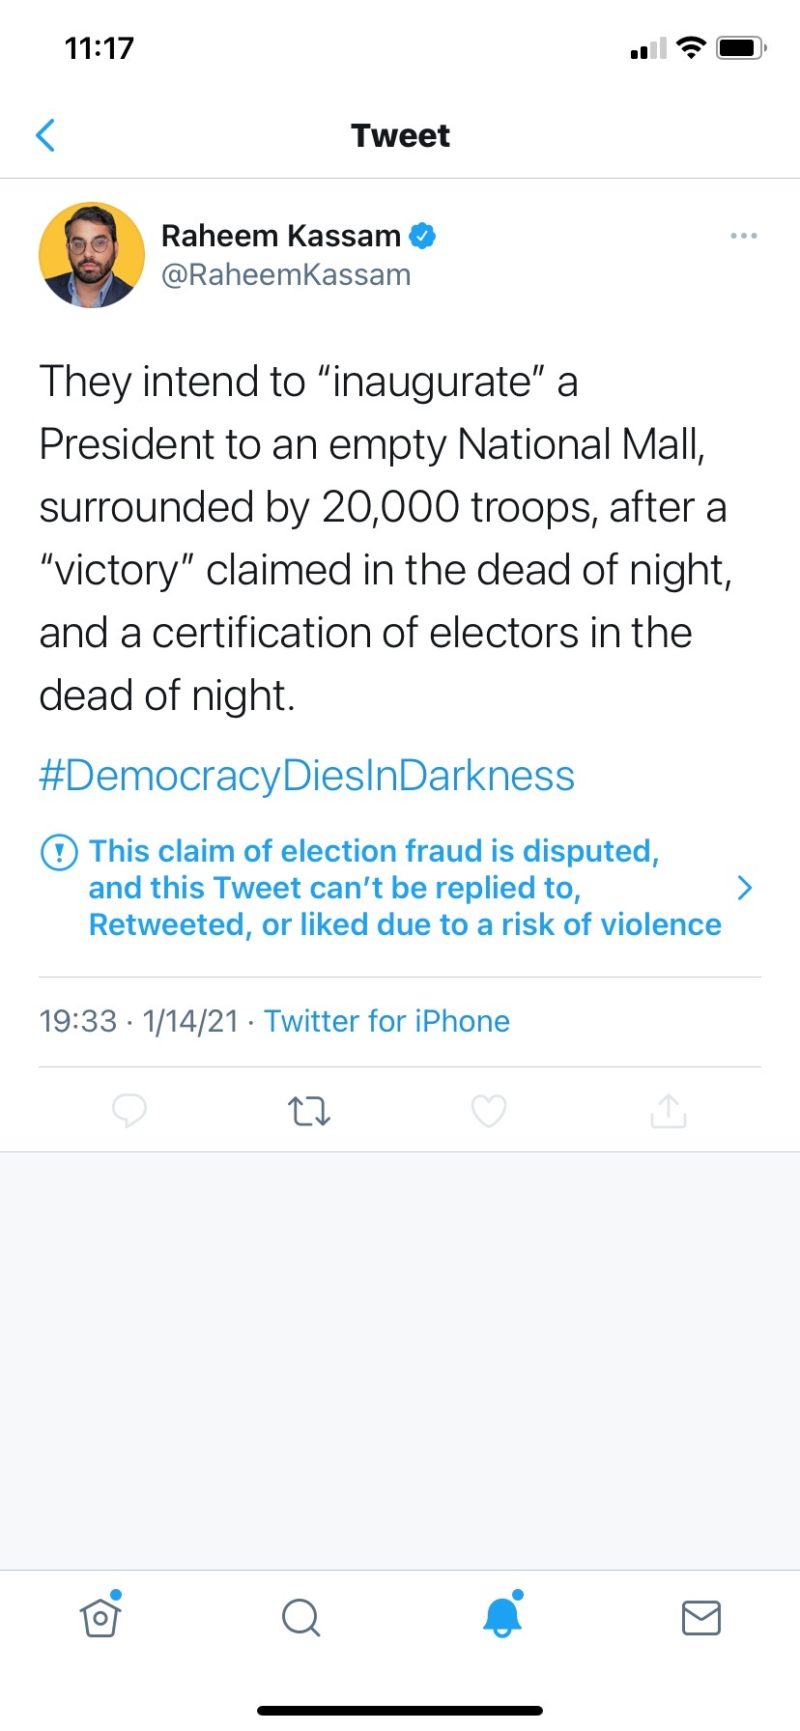Open the Messages envelope tab

tap(701, 1617)
